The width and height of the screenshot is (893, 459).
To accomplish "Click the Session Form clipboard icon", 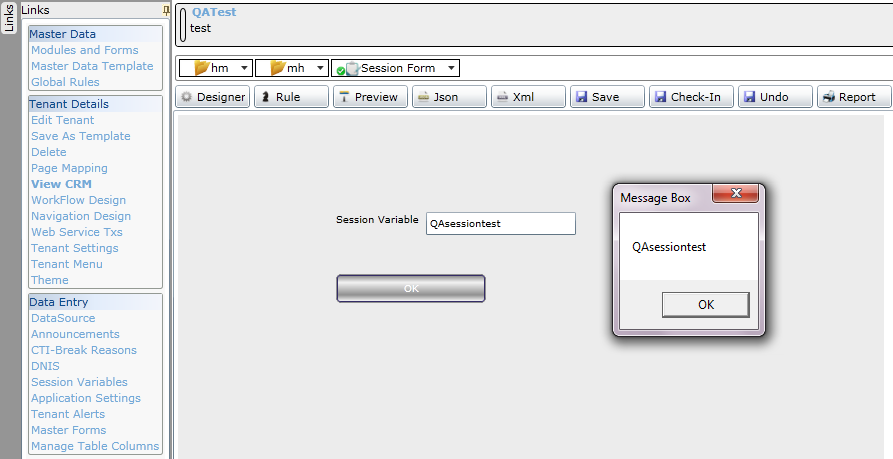I will [x=353, y=68].
